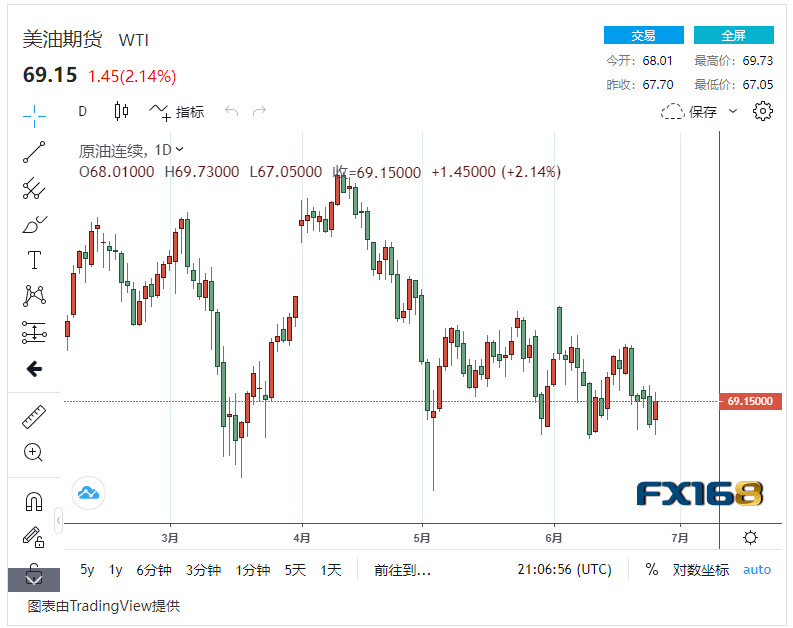Screen dimensions: 793x628
Task: Expand the save (保存) dropdown arrow
Action: pyautogui.click(x=733, y=111)
